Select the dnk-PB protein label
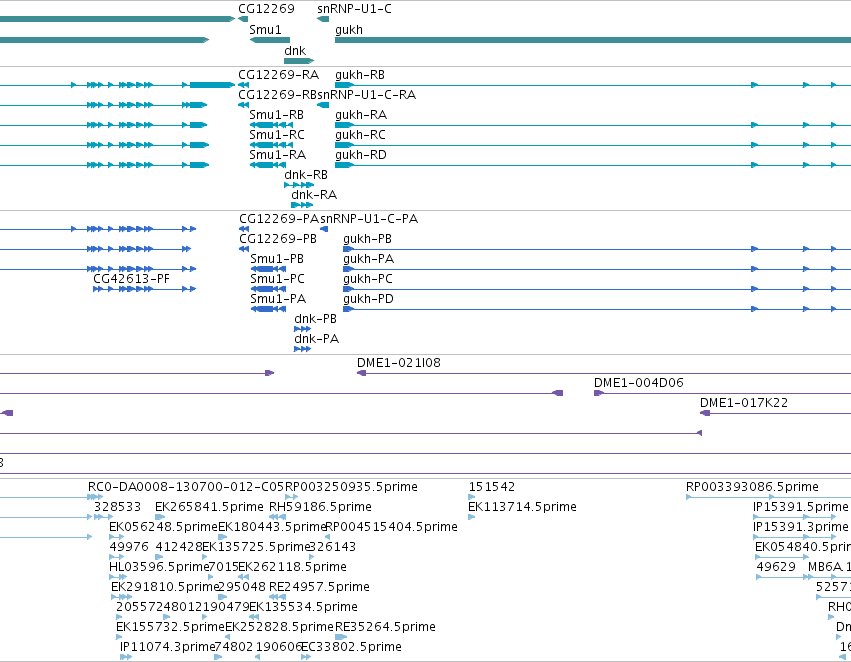Screen dimensions: 851x662 pyautogui.click(x=315, y=320)
